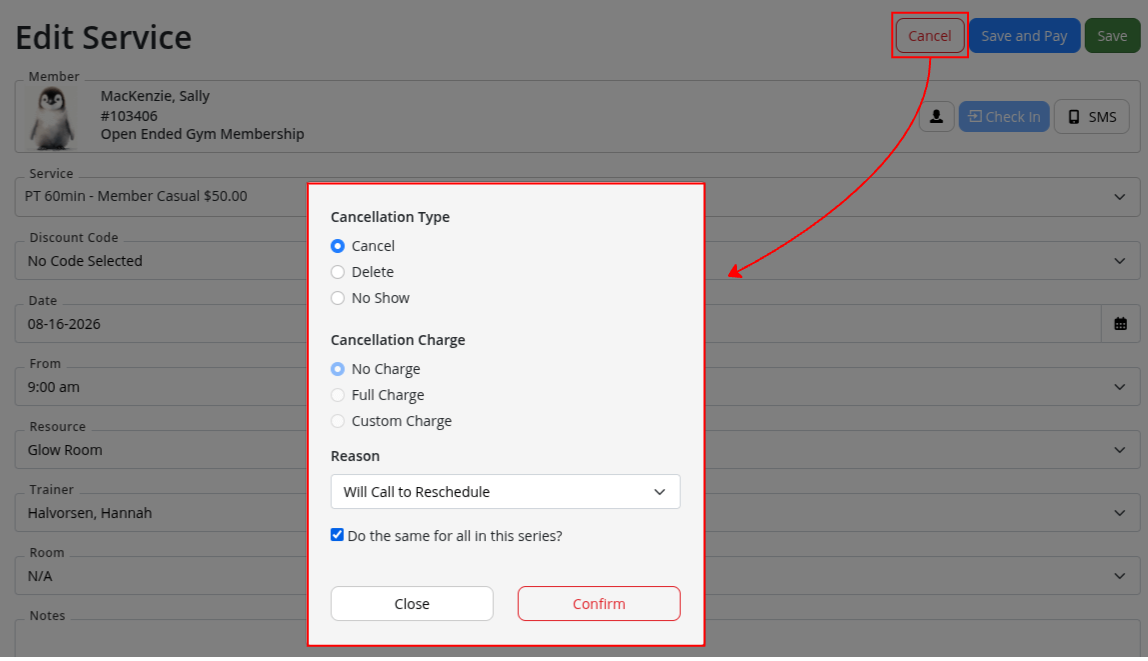
Task: Open the Trainer dropdown chevron
Action: click(x=1119, y=513)
